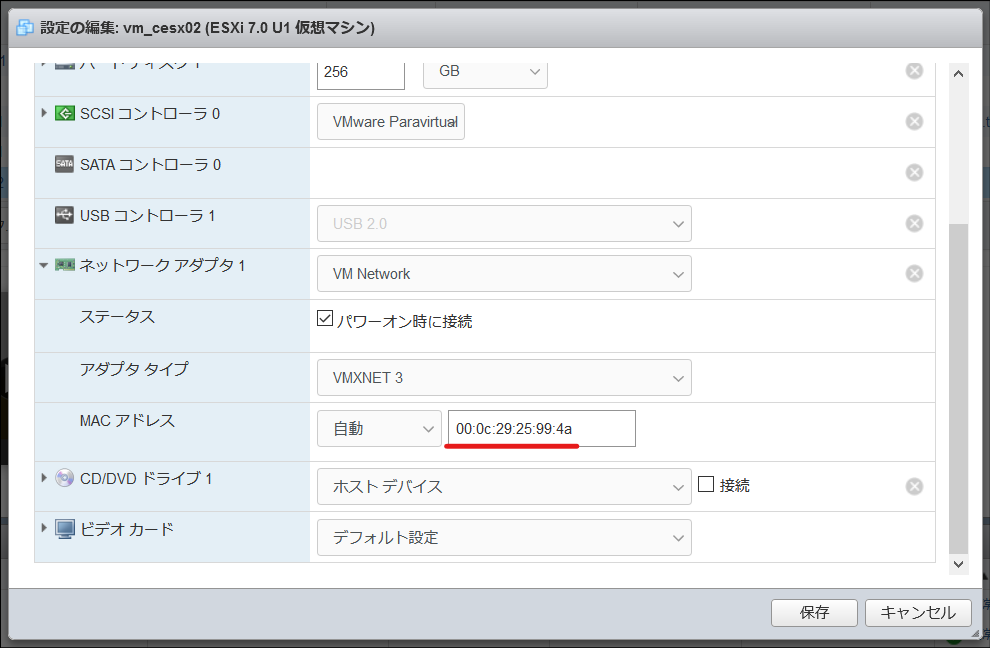Click the MAC アドレス label
The height and width of the screenshot is (648, 990).
(127, 421)
